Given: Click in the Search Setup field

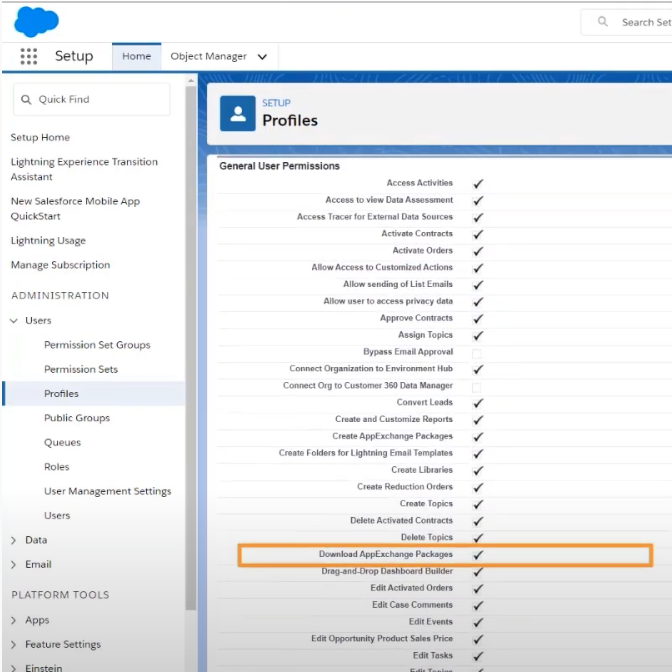Looking at the screenshot, I should [627, 22].
